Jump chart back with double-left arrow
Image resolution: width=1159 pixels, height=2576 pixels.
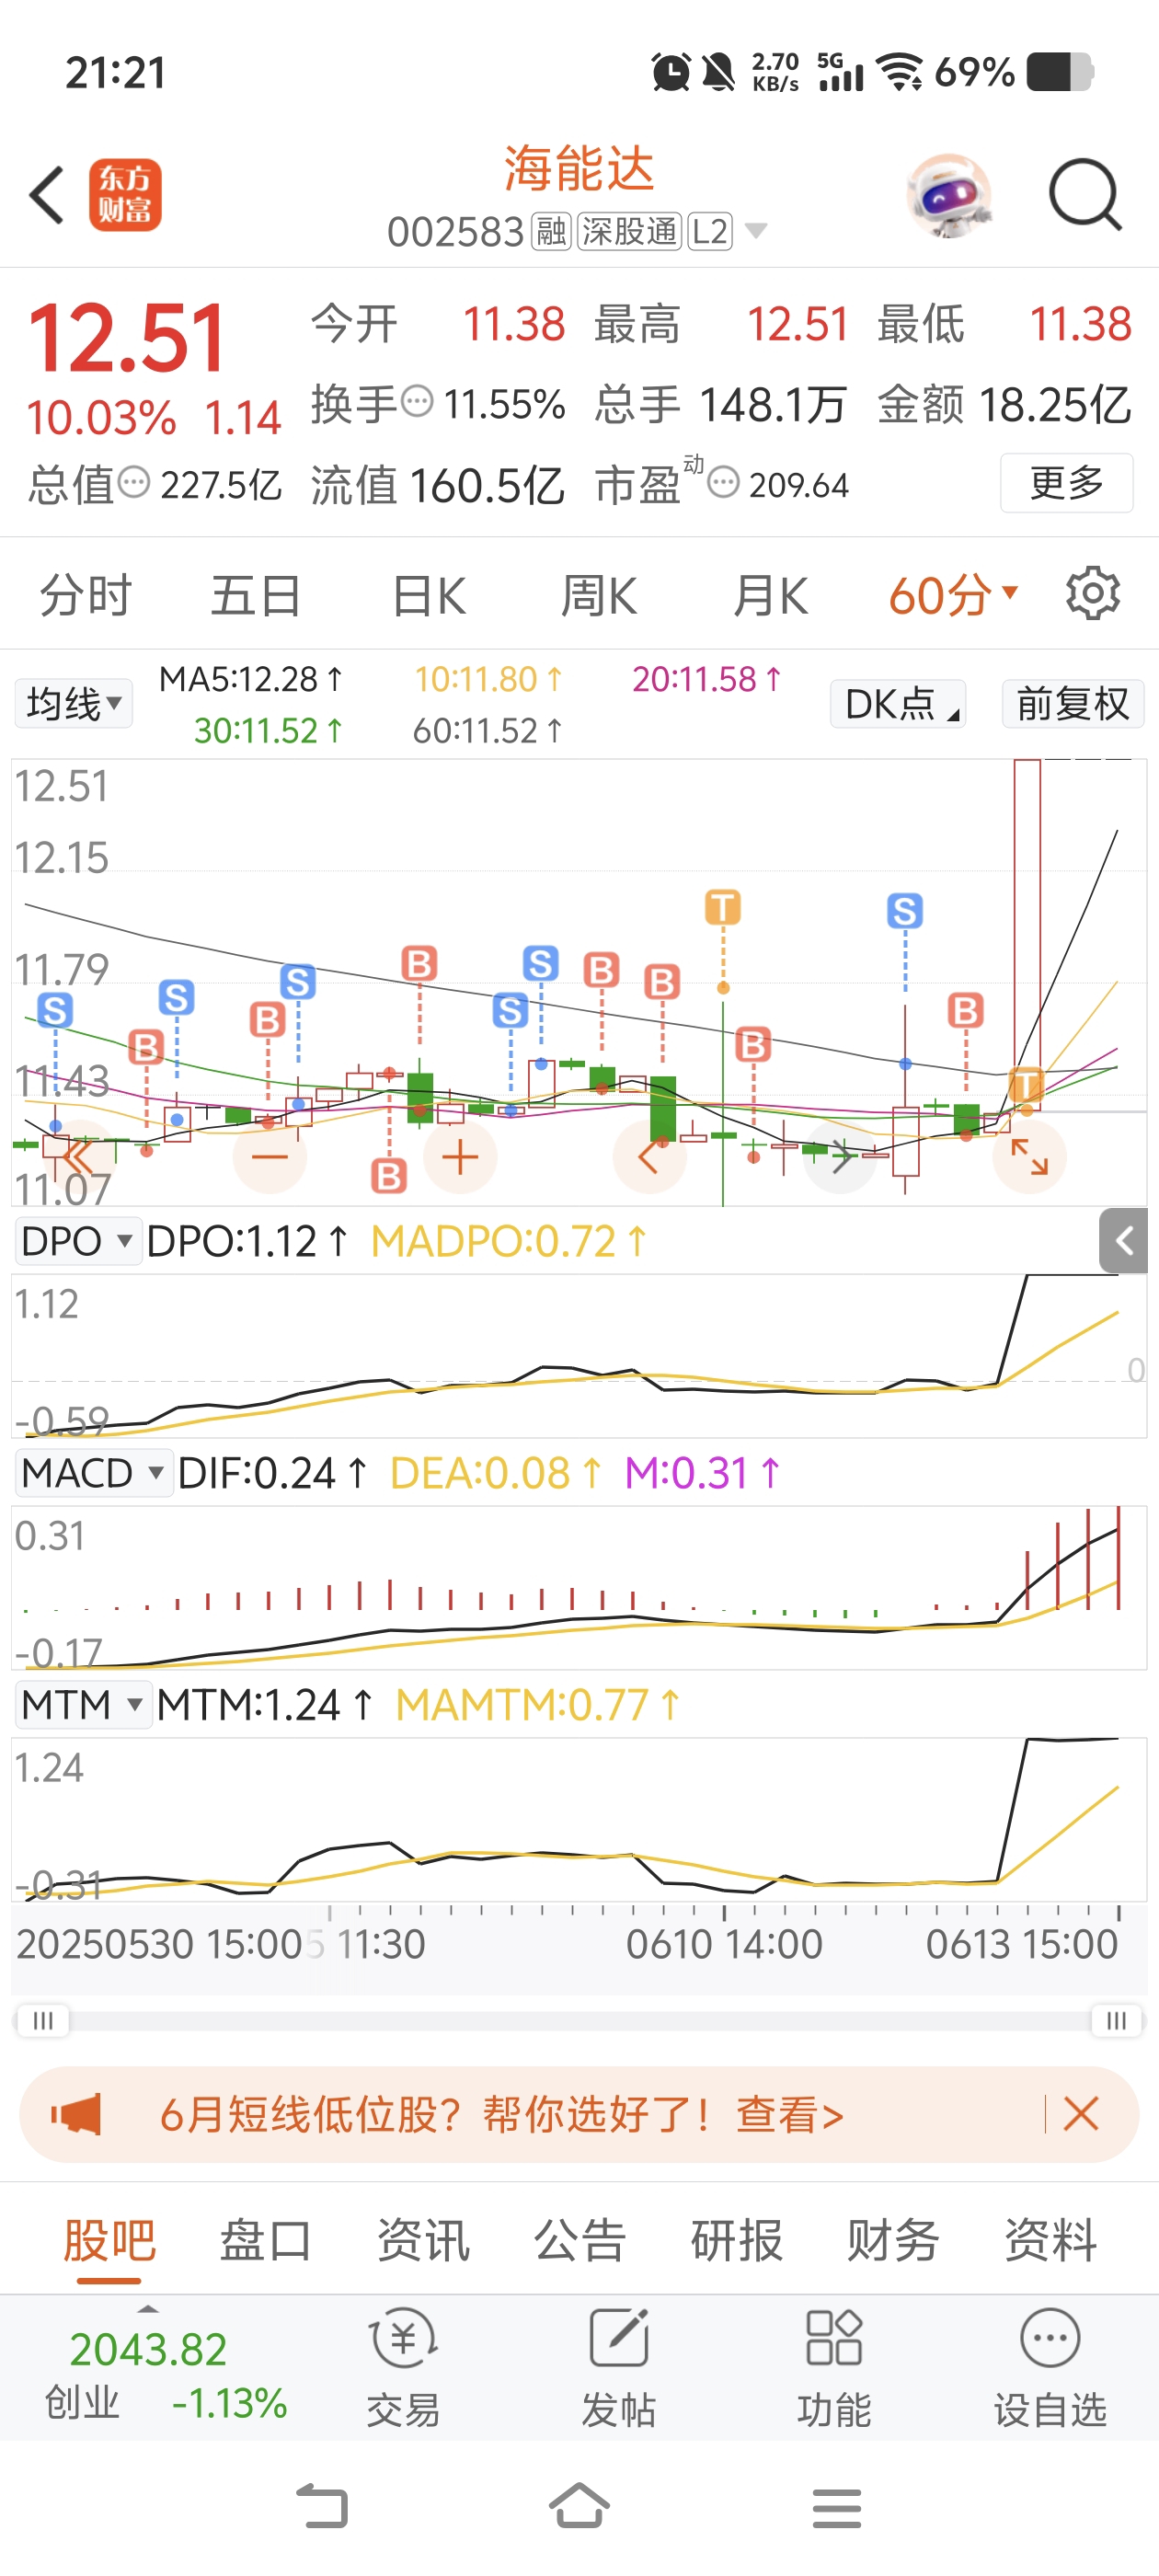click(78, 1157)
